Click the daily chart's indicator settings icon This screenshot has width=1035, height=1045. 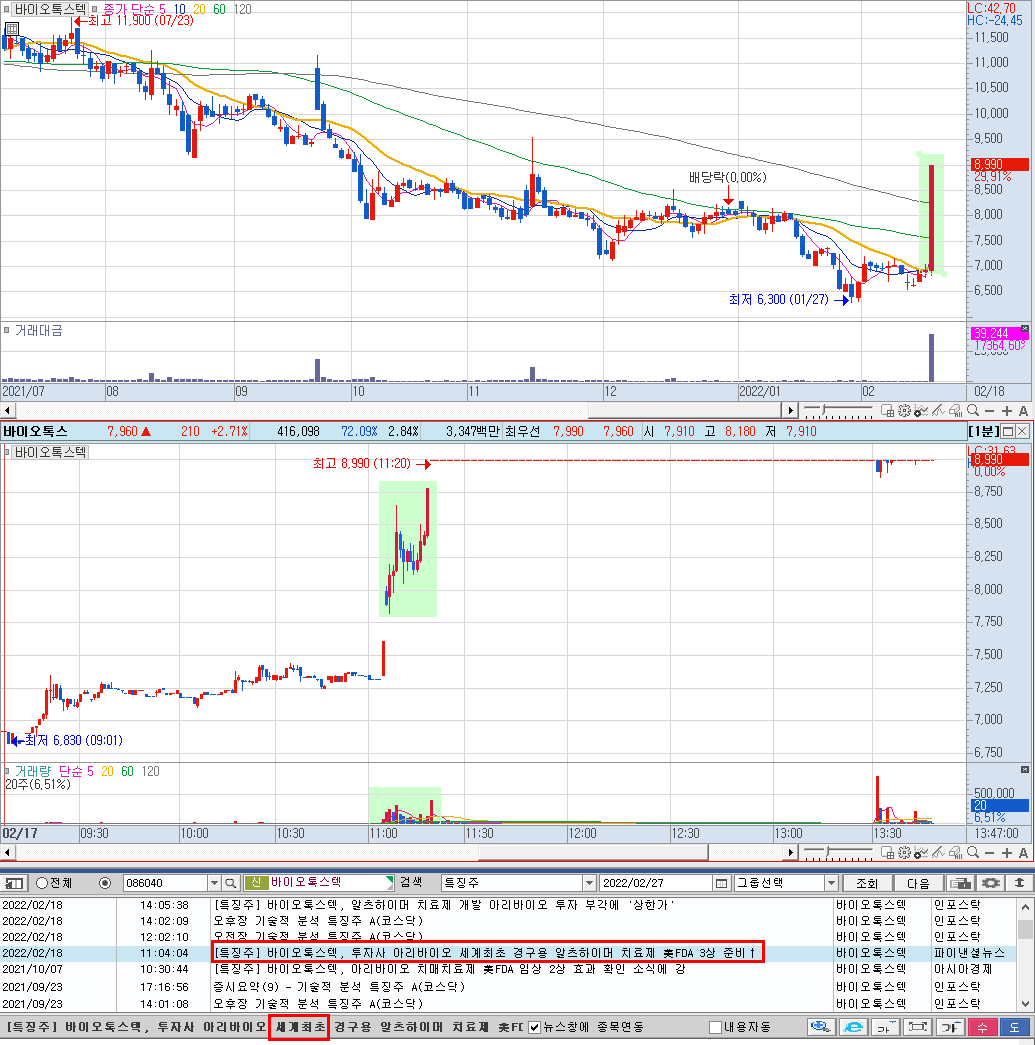pyautogui.click(x=921, y=411)
